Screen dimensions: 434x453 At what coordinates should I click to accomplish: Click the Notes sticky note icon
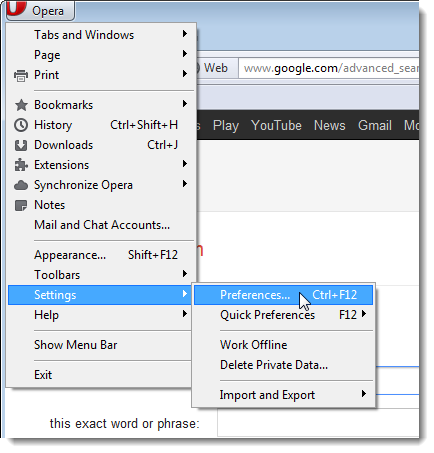pos(21,205)
